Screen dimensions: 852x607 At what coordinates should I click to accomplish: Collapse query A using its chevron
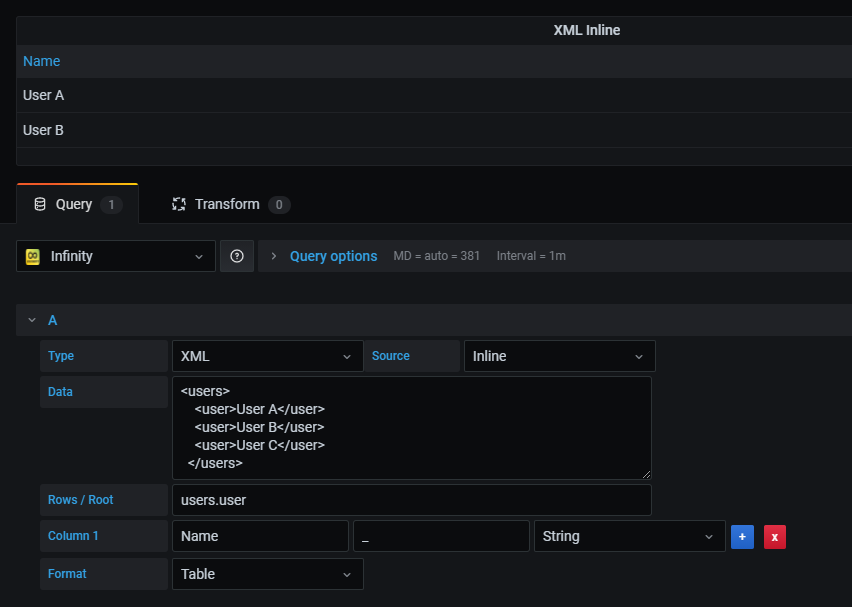pyautogui.click(x=32, y=320)
